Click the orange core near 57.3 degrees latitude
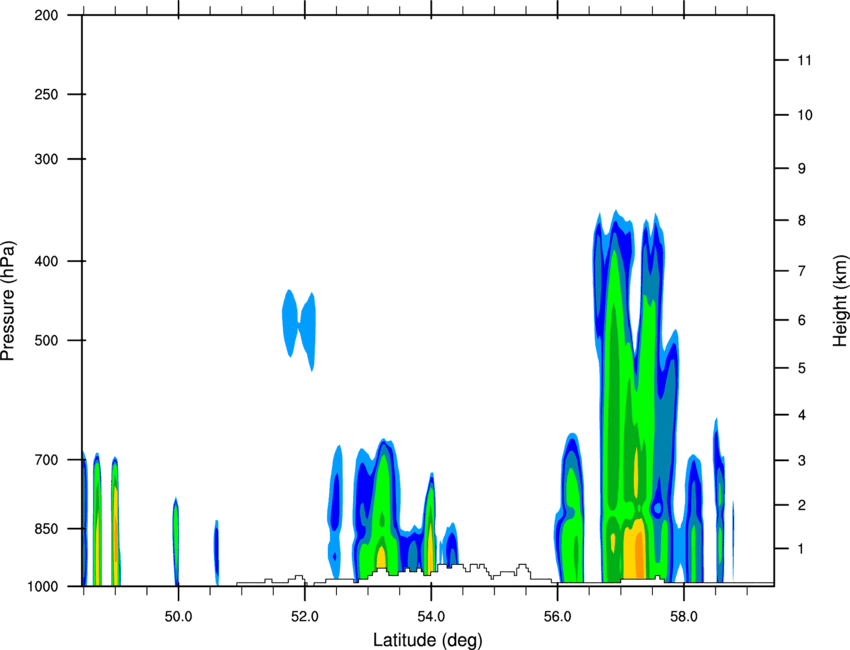Image resolution: width=850 pixels, height=650 pixels. [640, 556]
